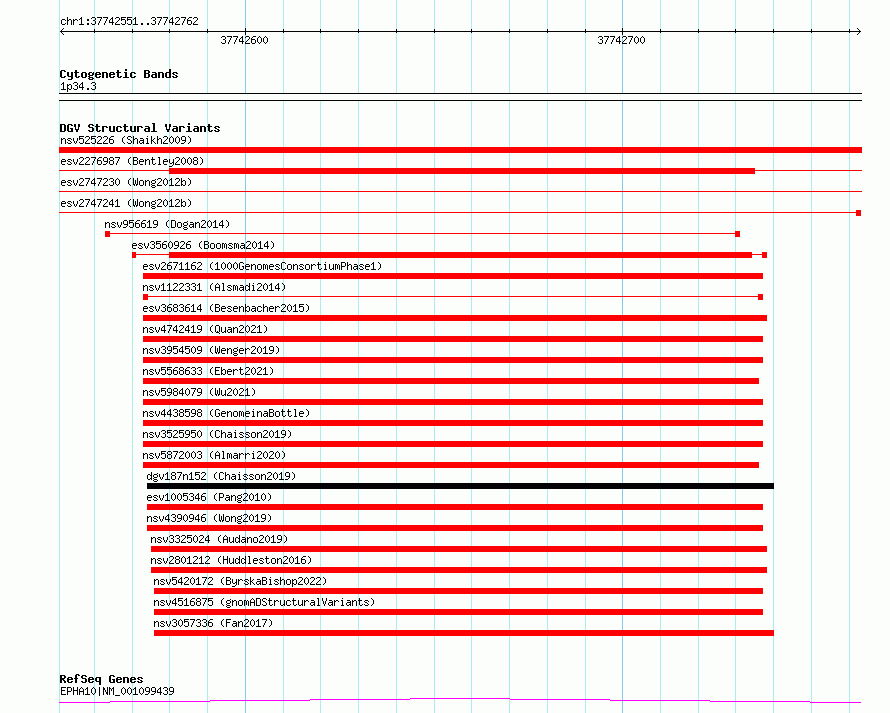The image size is (890, 713).
Task: Click the esv2747241 (Wong2012b) label
Action: coord(126,203)
